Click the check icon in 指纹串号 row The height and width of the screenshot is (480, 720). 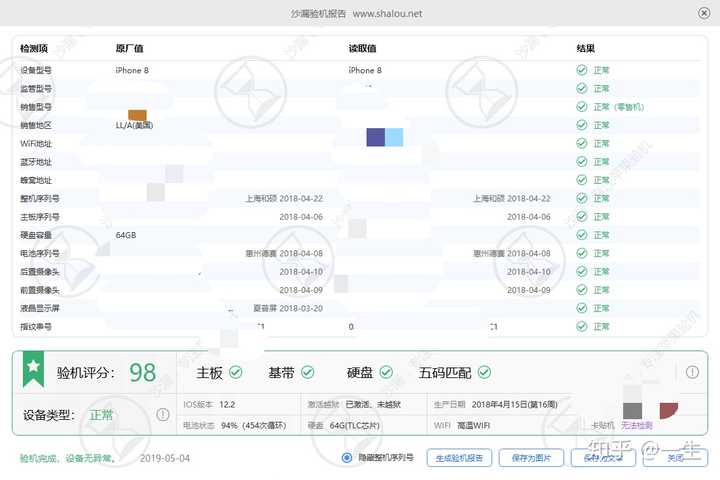[581, 326]
